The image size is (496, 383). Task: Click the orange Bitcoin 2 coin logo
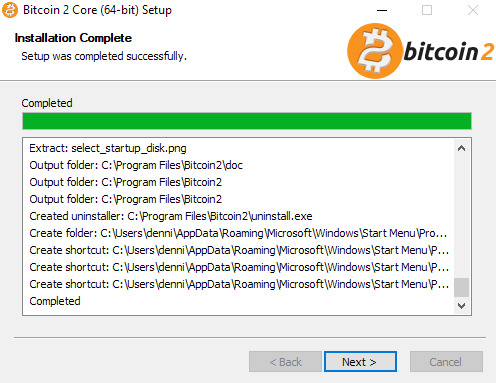(374, 51)
